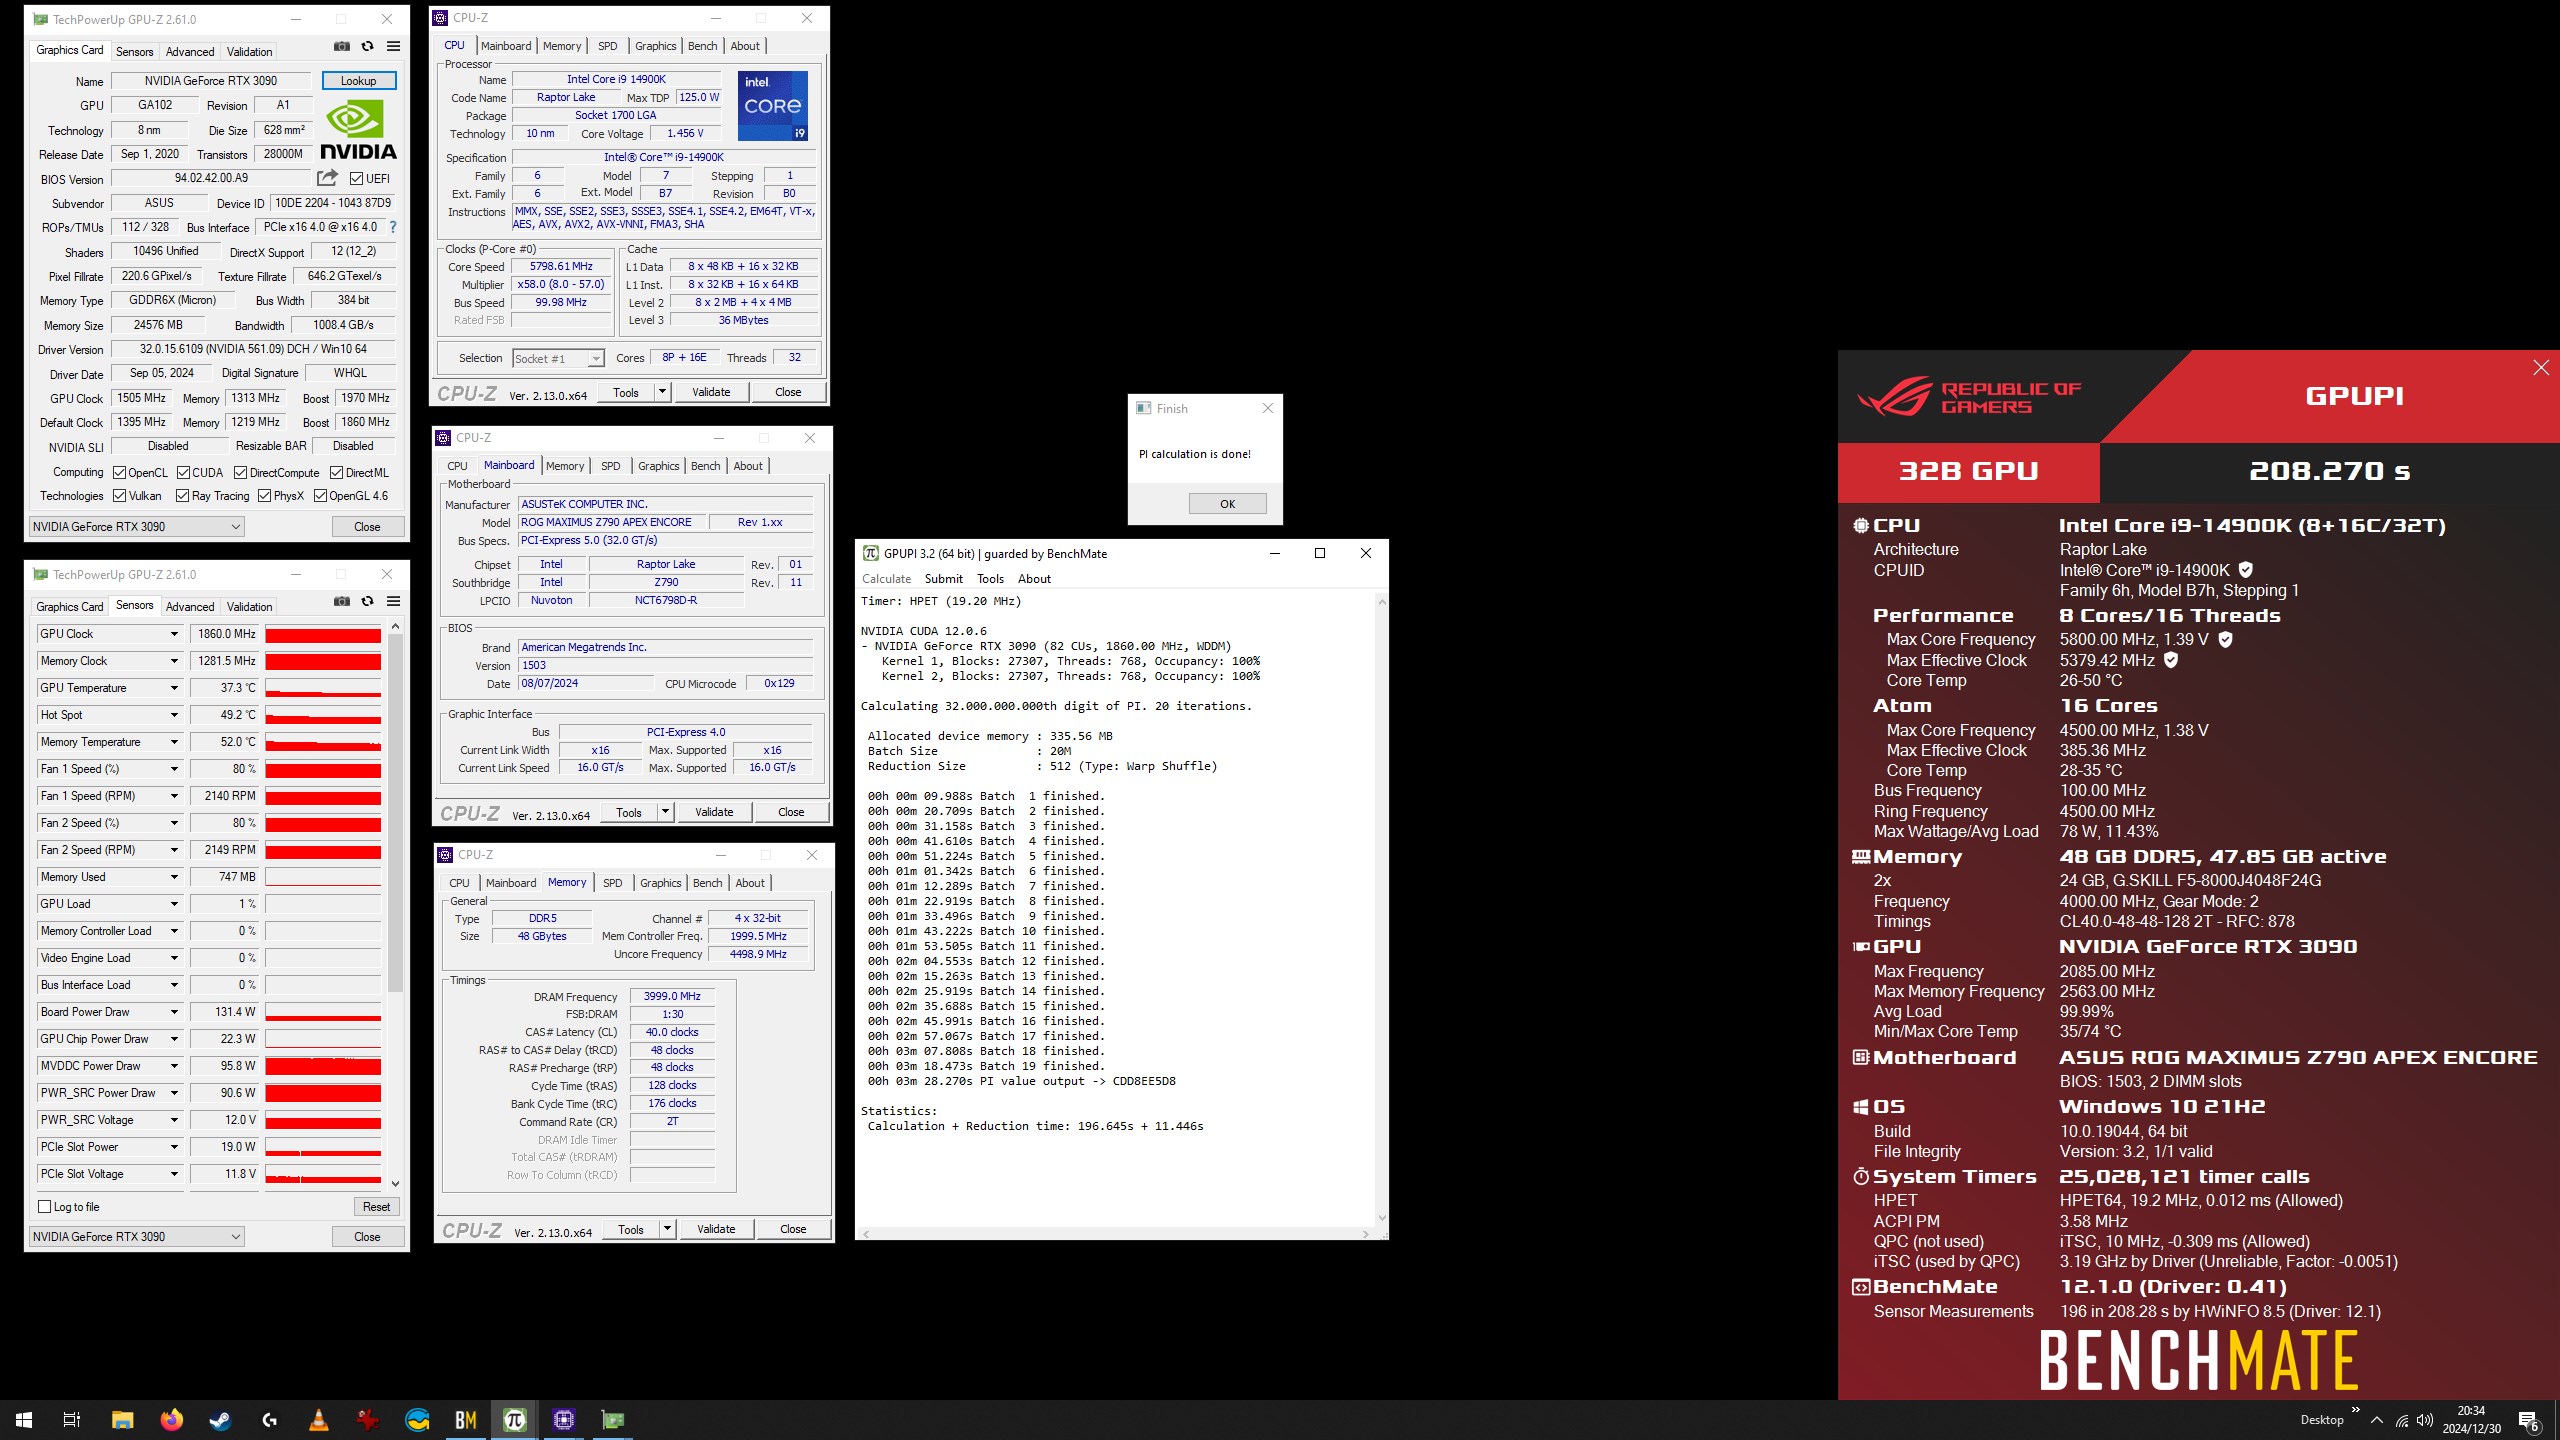Image resolution: width=2560 pixels, height=1440 pixels.
Task: Switch to GPUPI taskbar icon
Action: click(x=515, y=1420)
